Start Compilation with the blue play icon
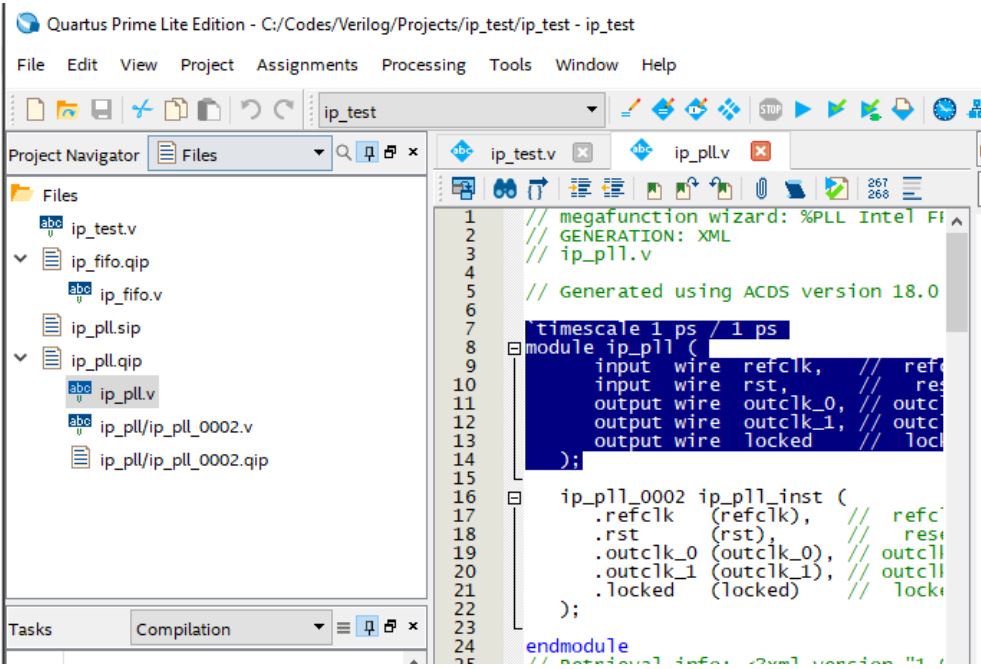 (x=803, y=110)
